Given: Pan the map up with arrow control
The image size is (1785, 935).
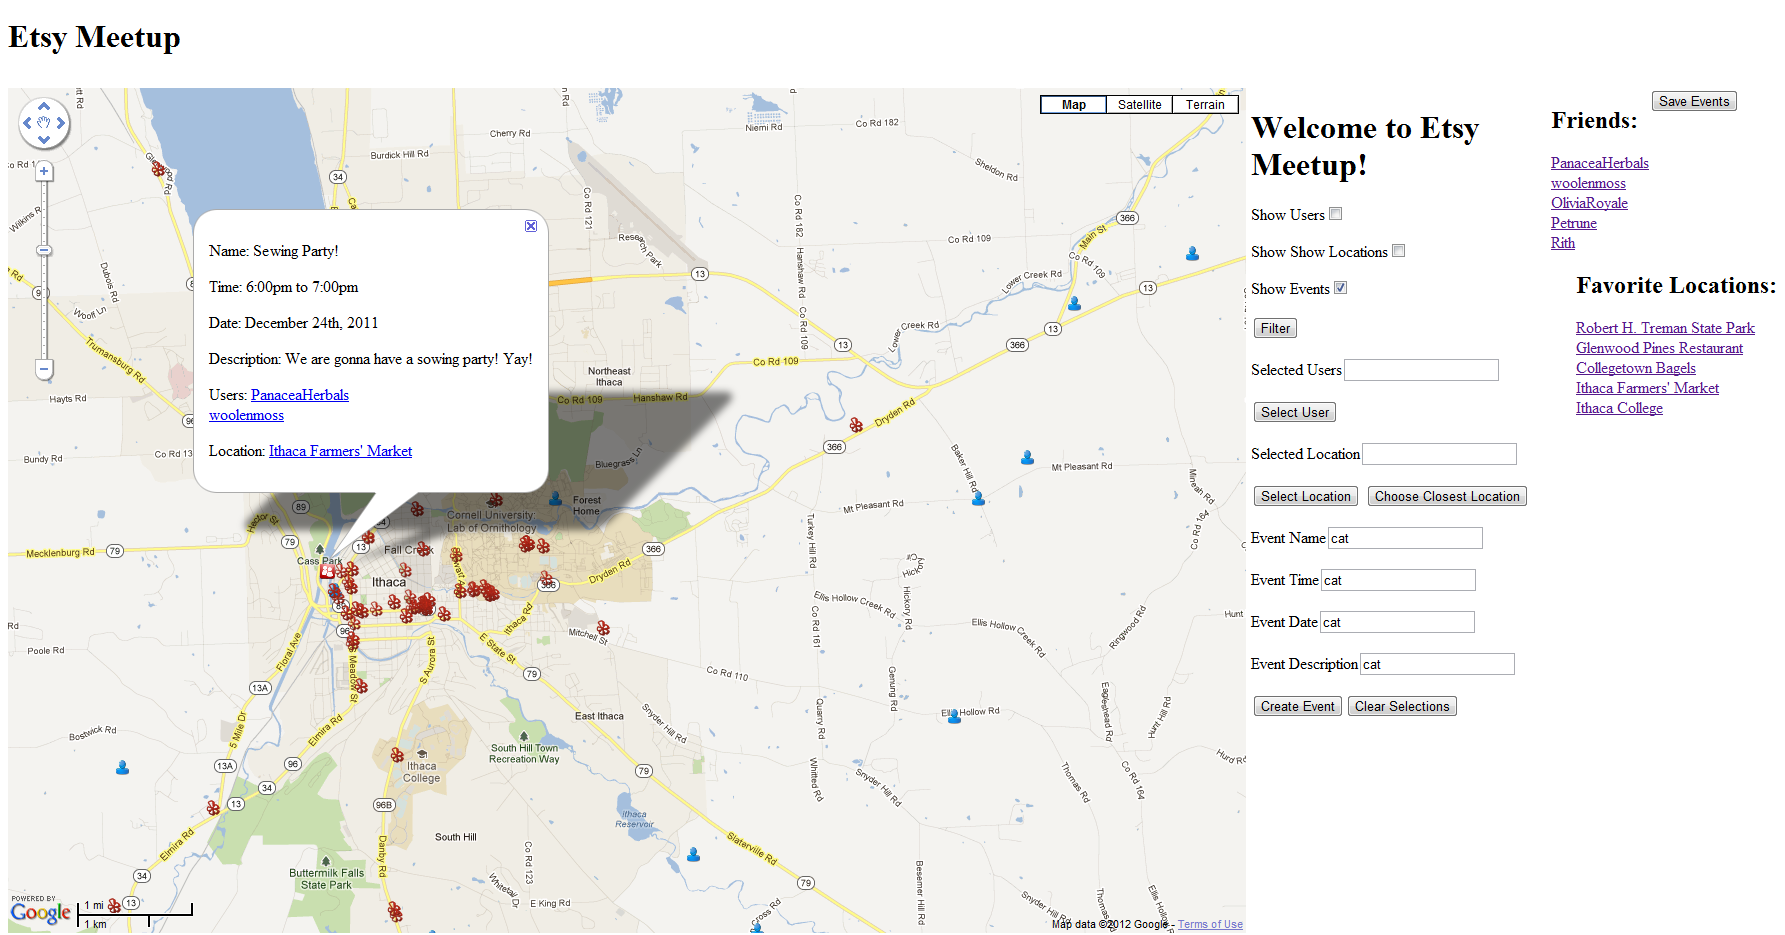Looking at the screenshot, I should tap(44, 106).
